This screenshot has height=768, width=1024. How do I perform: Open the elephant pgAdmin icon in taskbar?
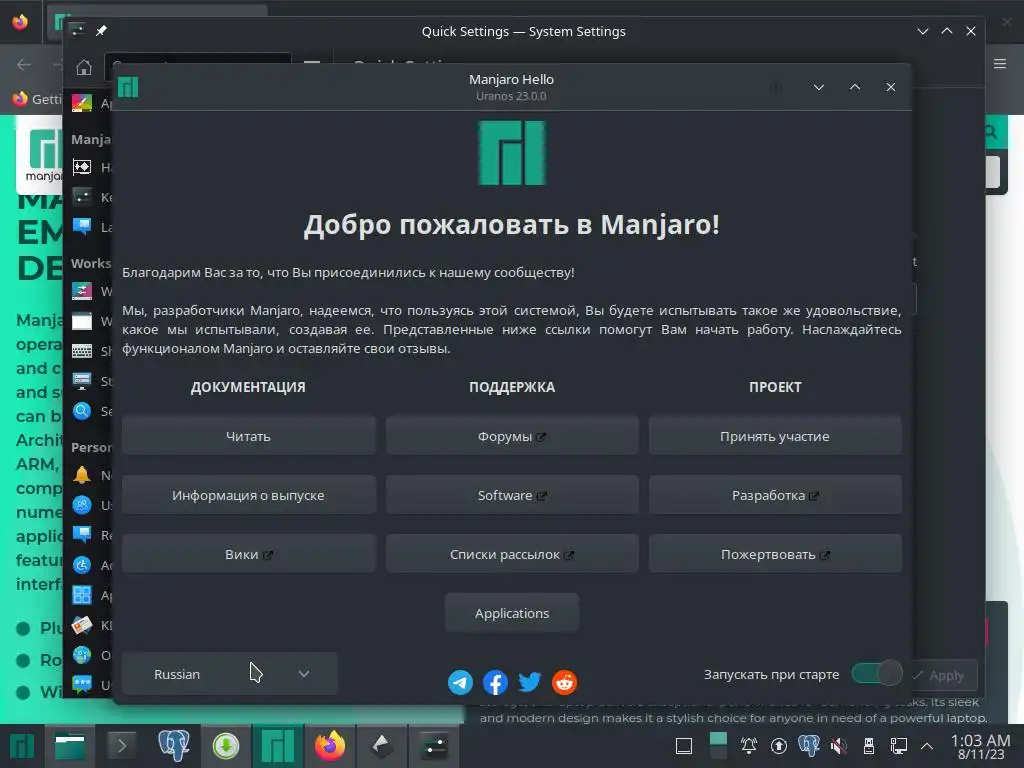pyautogui.click(x=173, y=745)
